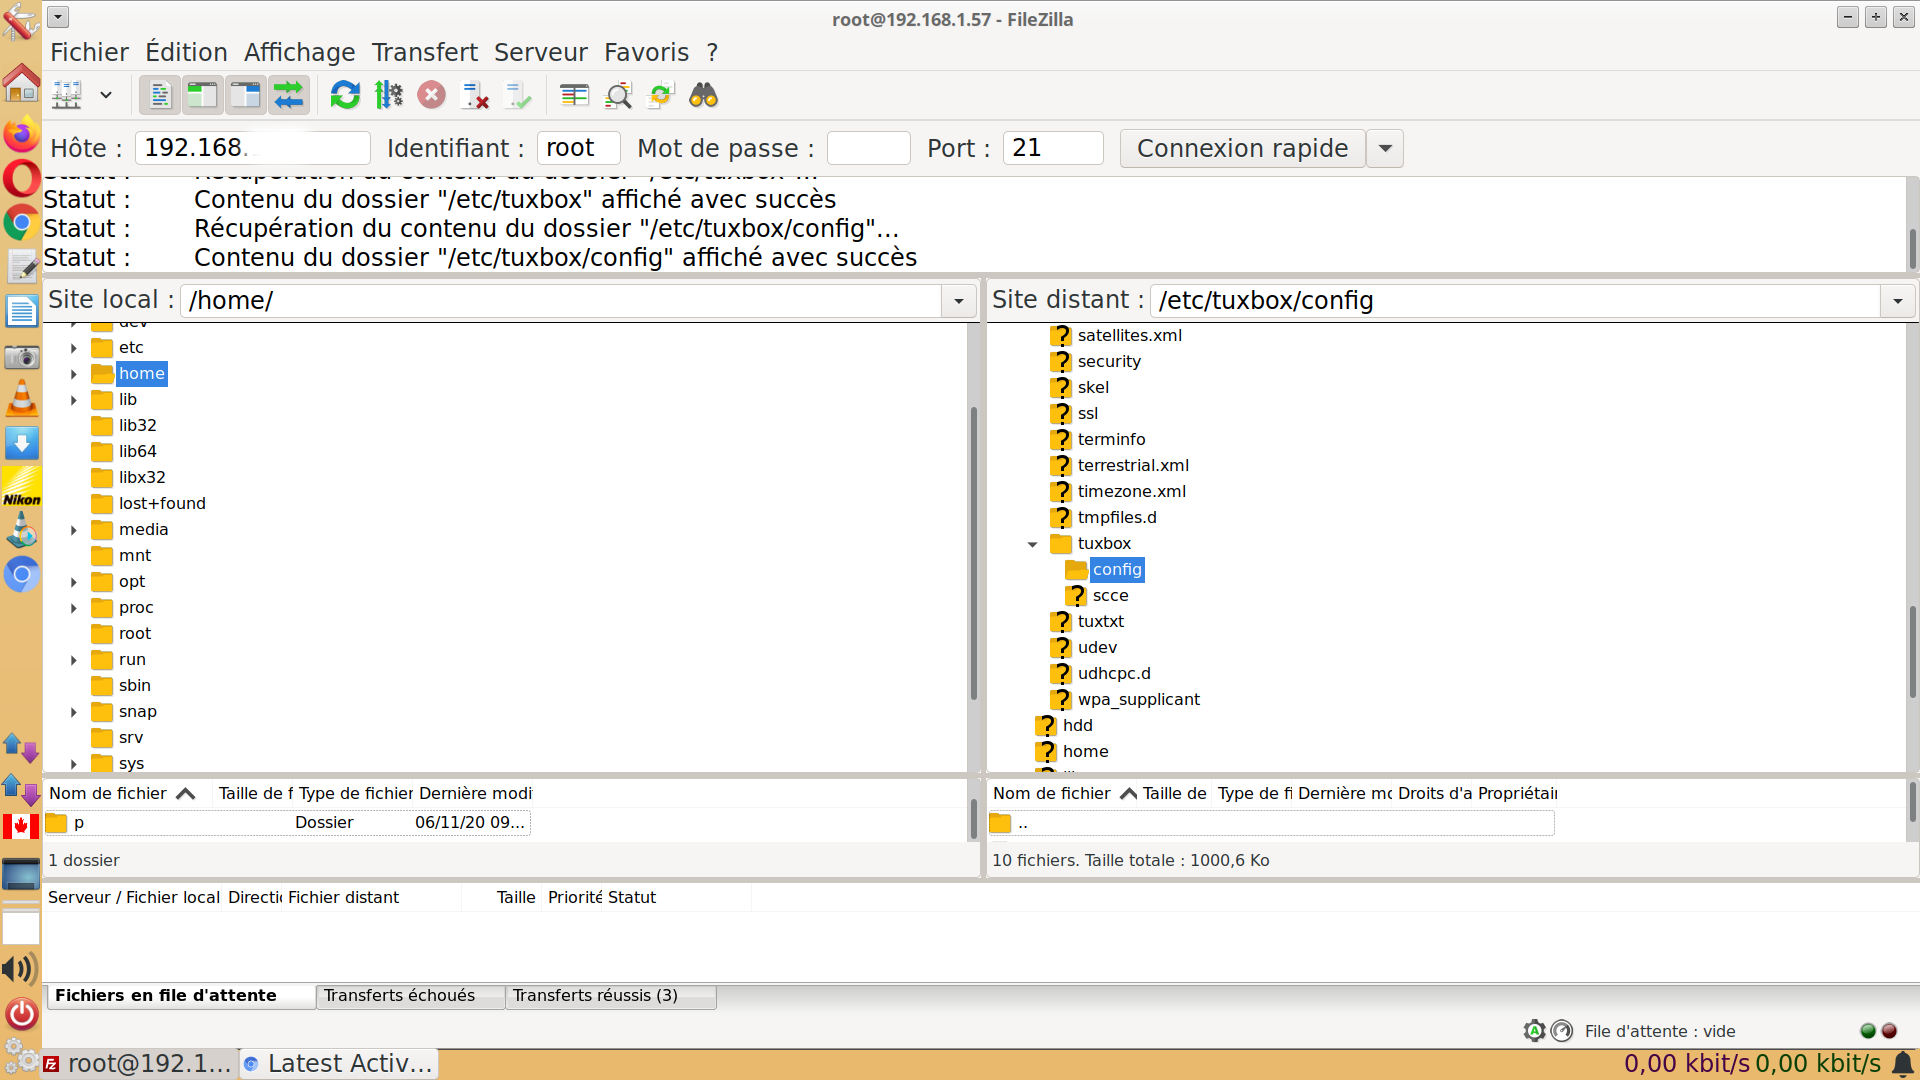Toggle processing of transfer queue
1920x1080 pixels.
pos(388,96)
